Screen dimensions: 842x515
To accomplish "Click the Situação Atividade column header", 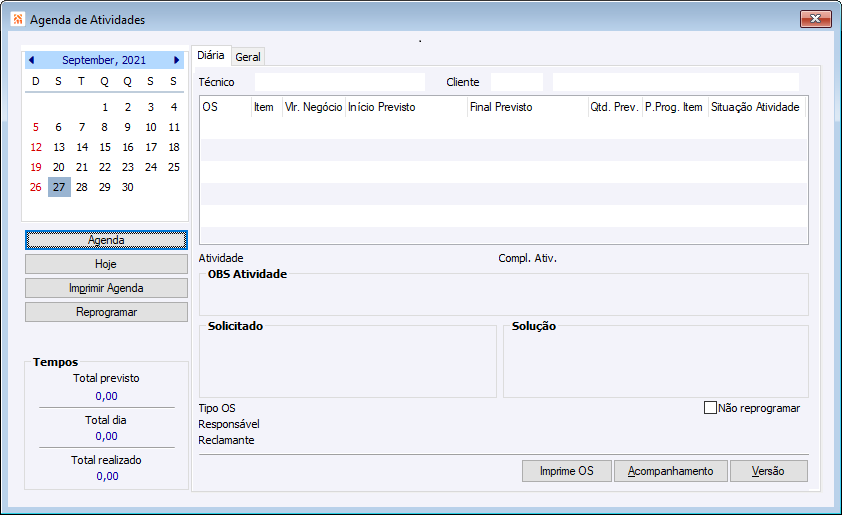I will click(757, 107).
